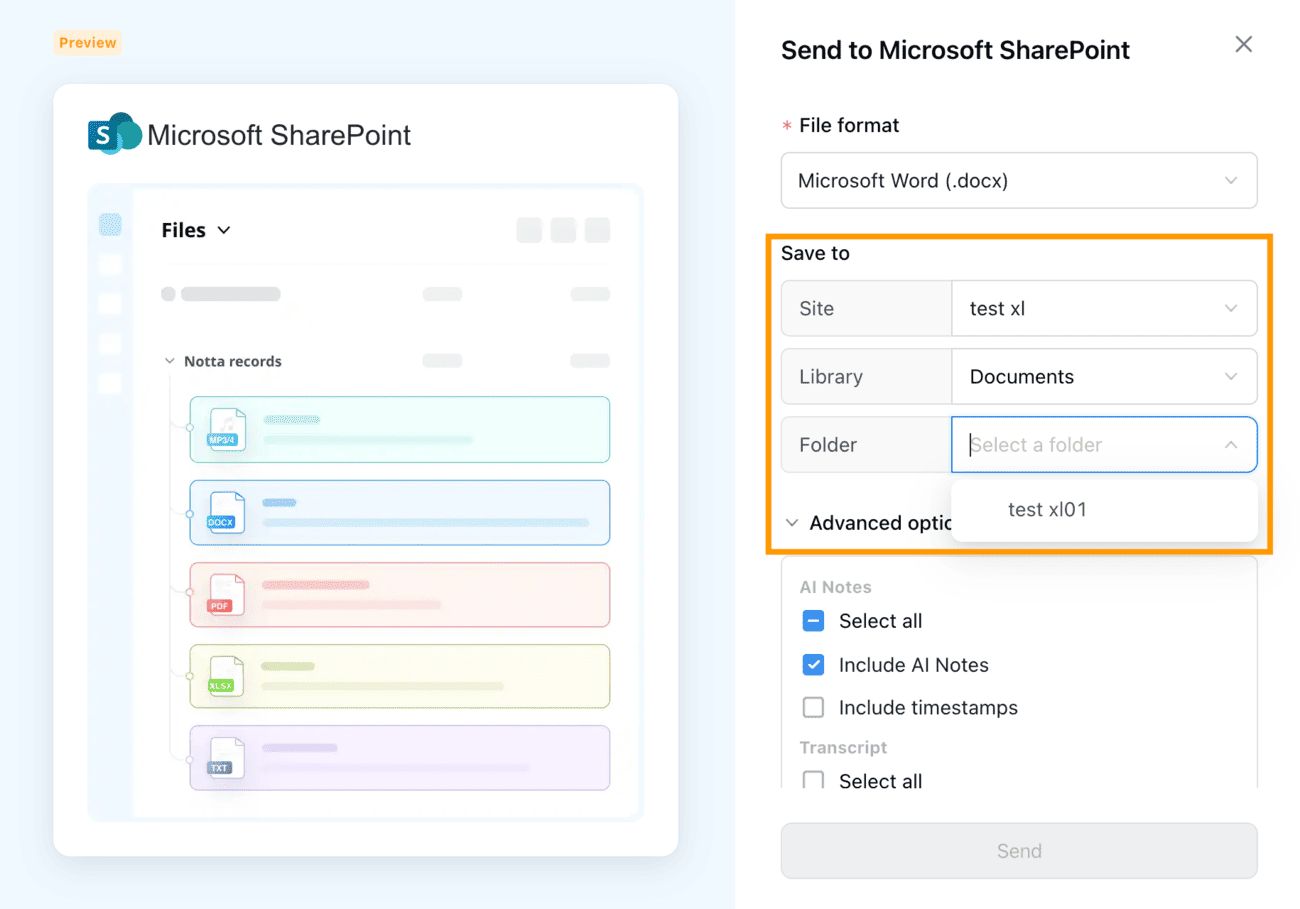Click the Folder field label
This screenshot has width=1300, height=909.
tap(828, 445)
